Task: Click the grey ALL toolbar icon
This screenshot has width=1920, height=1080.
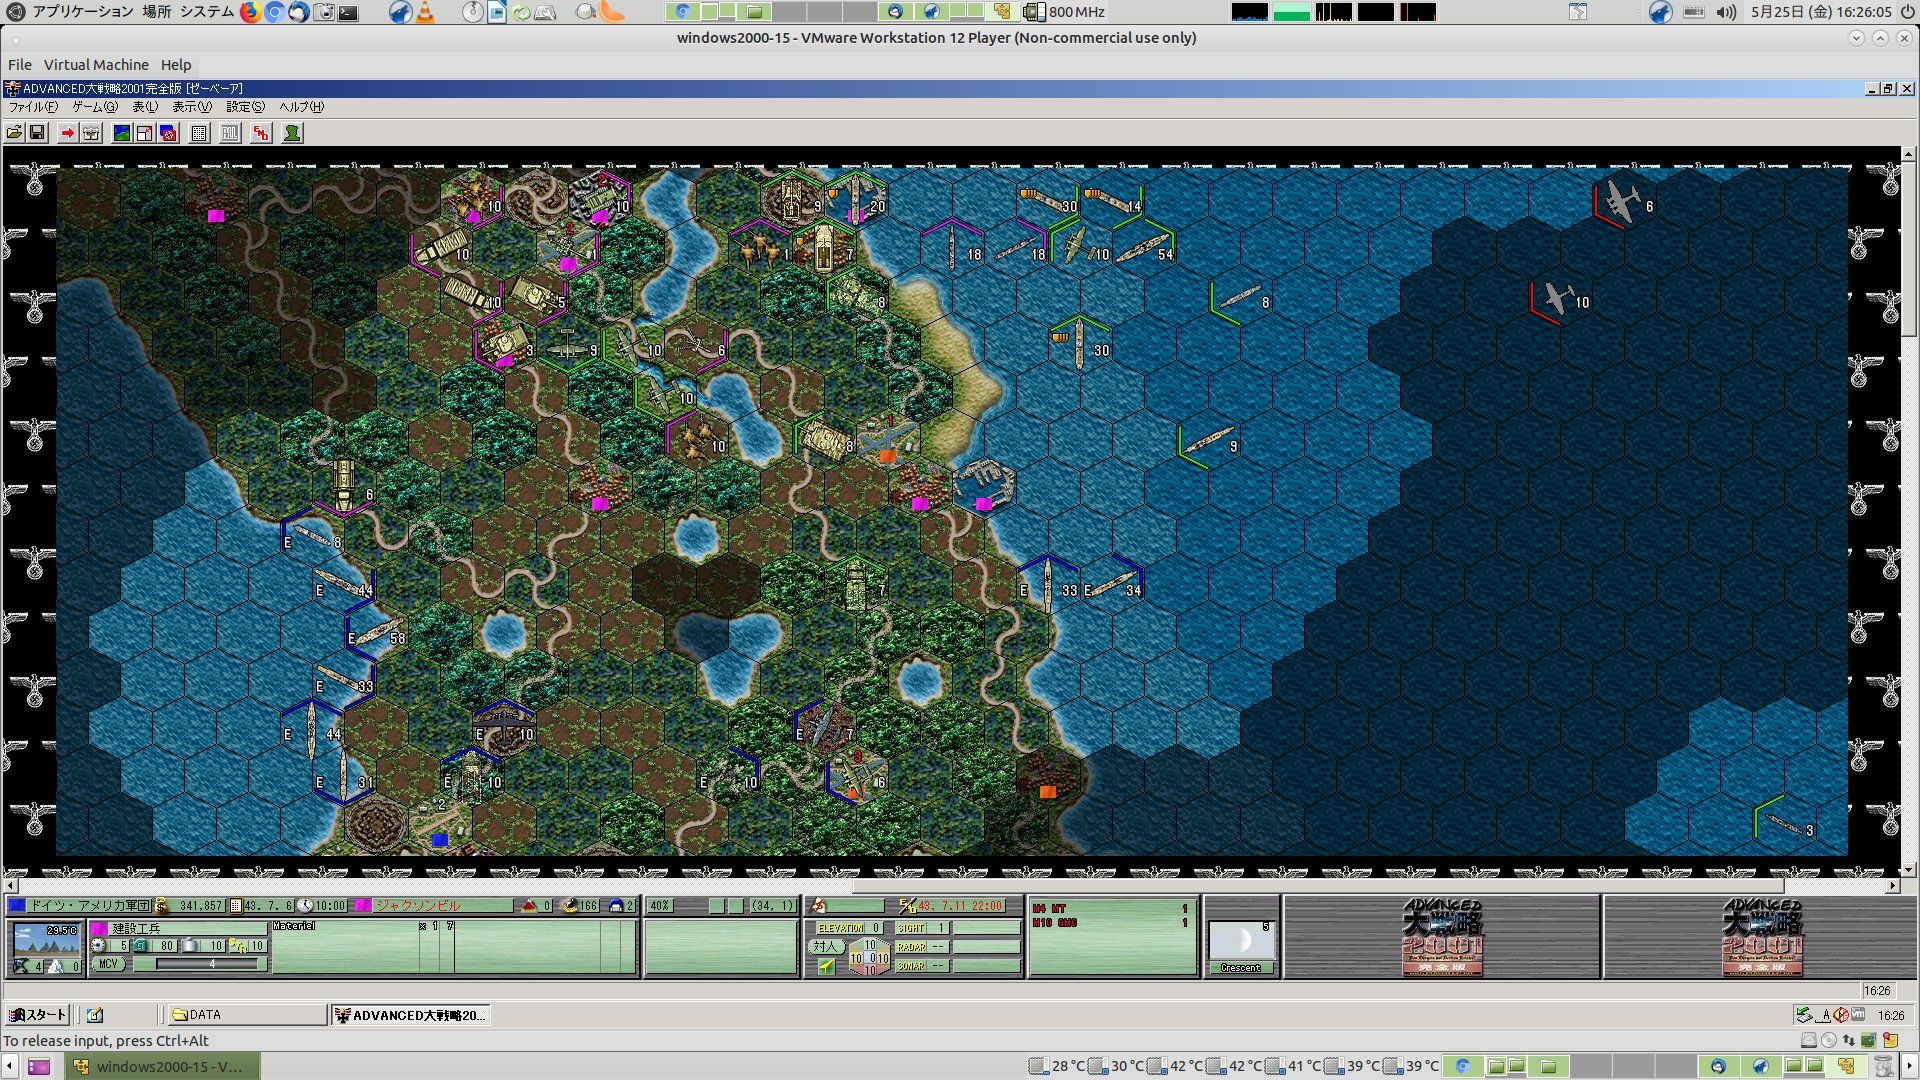Action: click(x=230, y=133)
